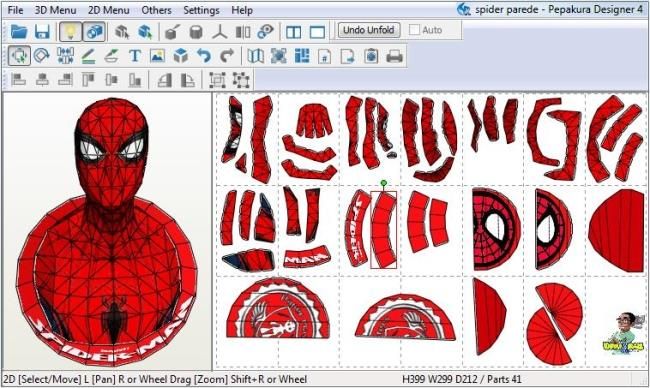This screenshot has height=388, width=650.
Task: Select the Rotate part tool
Action: [x=42, y=56]
